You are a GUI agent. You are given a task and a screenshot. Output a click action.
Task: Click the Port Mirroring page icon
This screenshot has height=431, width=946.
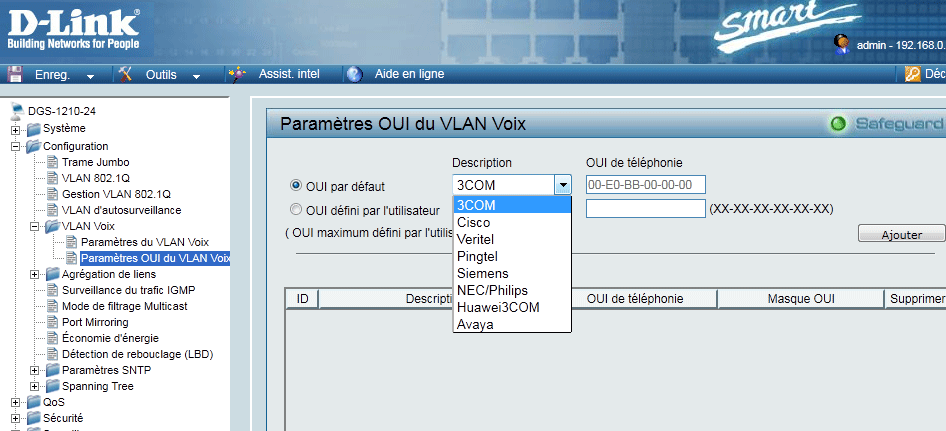click(53, 322)
